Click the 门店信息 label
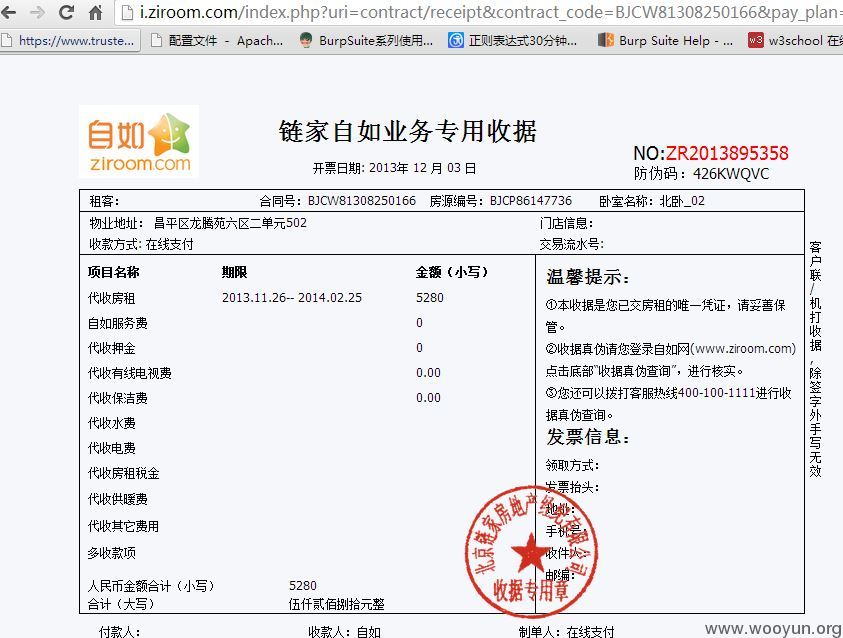This screenshot has width=843, height=638. pyautogui.click(x=566, y=223)
